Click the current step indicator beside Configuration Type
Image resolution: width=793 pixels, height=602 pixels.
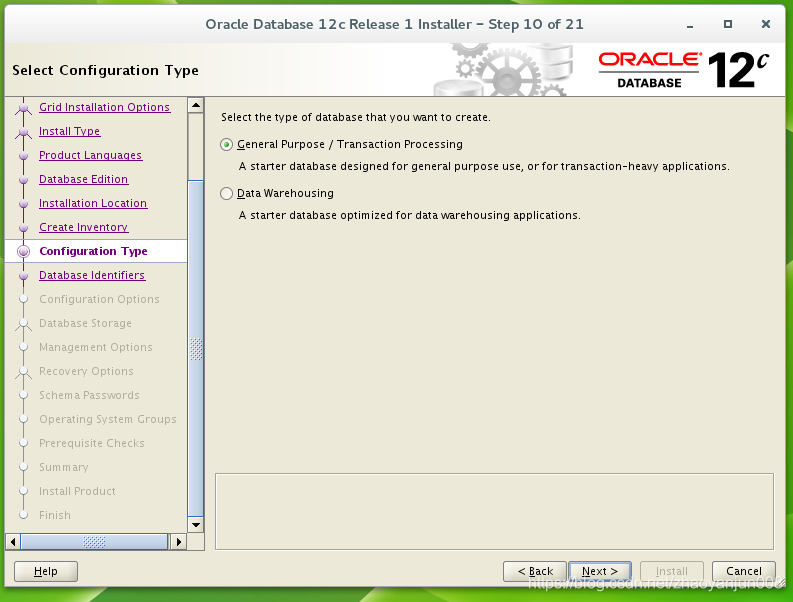(23, 251)
